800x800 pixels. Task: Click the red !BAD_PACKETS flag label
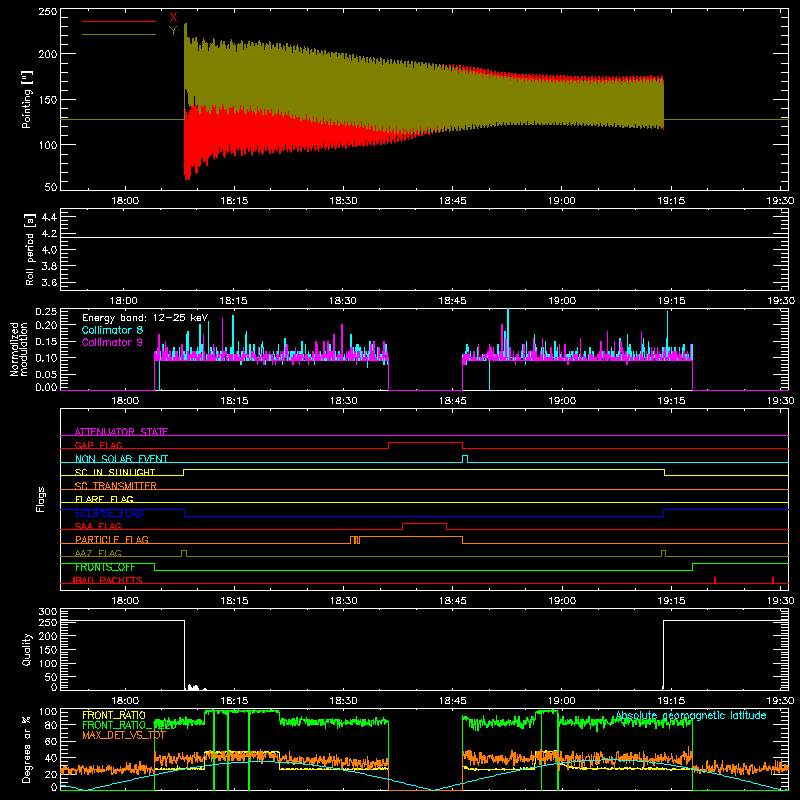[x=108, y=580]
